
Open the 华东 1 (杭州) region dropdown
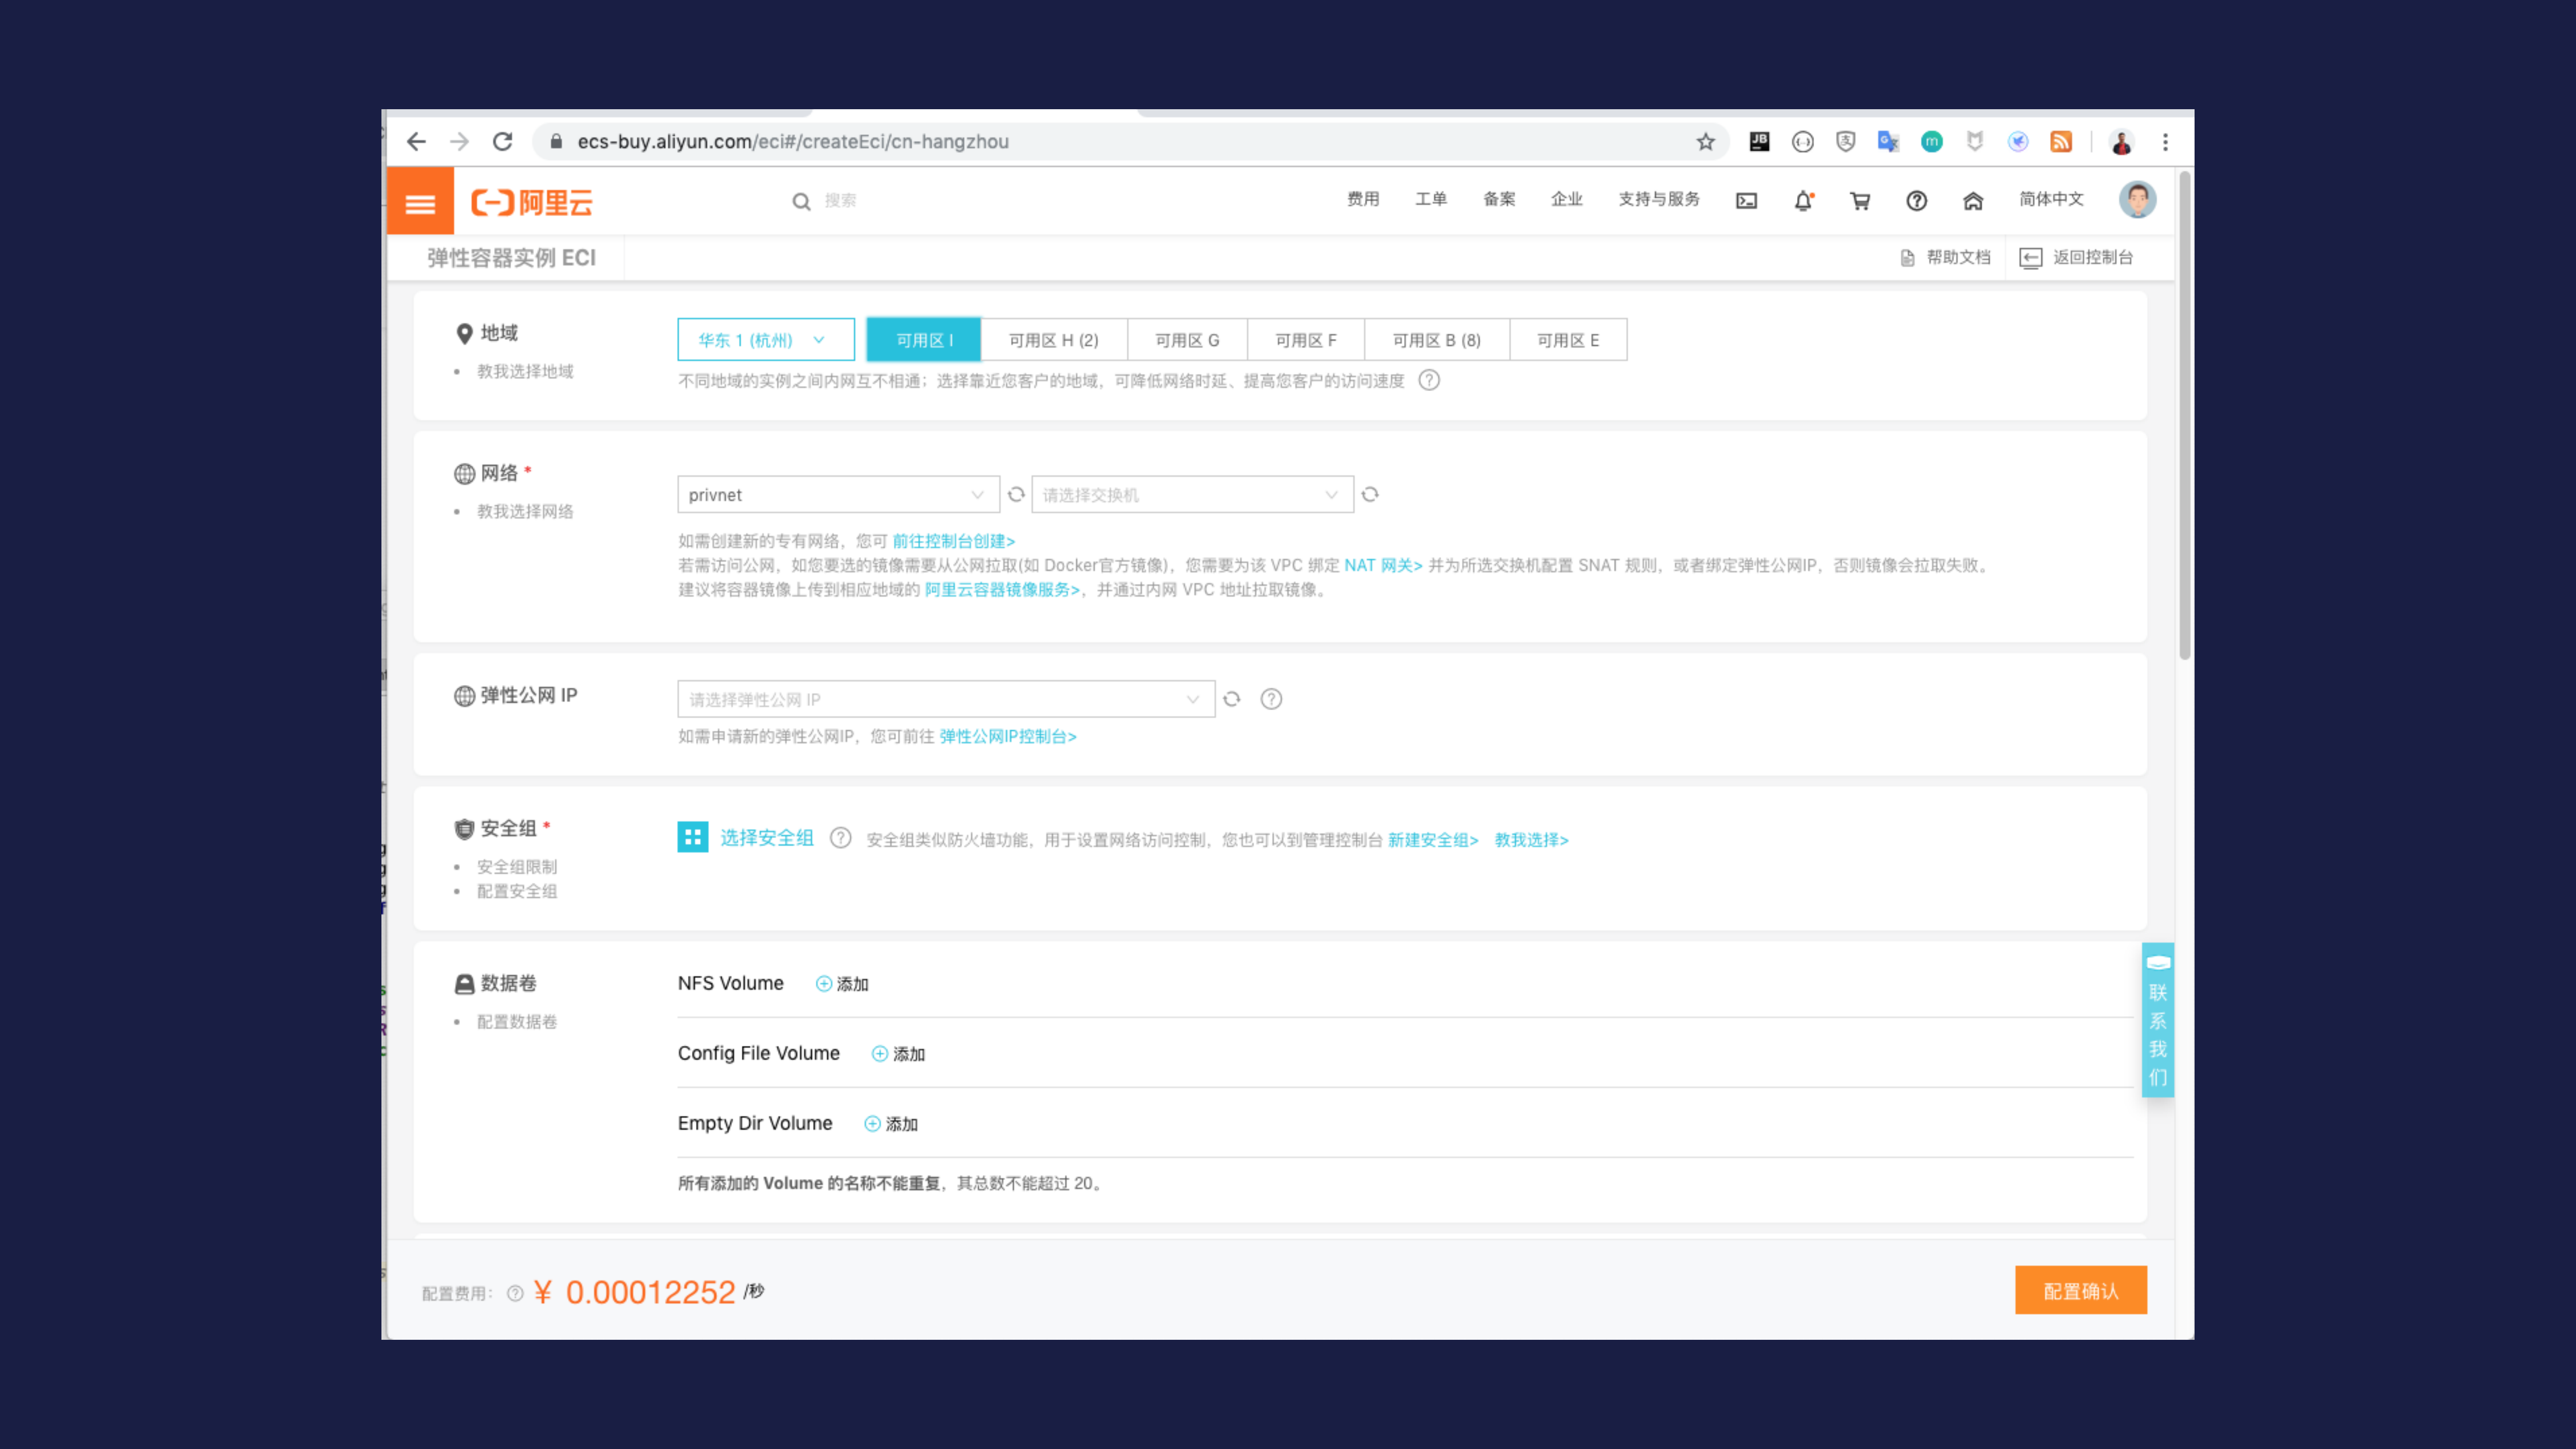point(765,339)
